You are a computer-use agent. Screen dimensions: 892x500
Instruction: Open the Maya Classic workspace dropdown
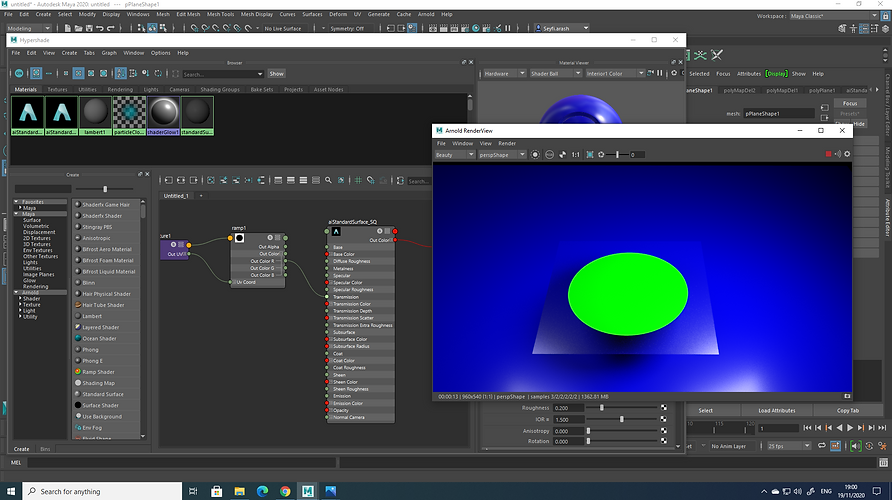[834, 16]
